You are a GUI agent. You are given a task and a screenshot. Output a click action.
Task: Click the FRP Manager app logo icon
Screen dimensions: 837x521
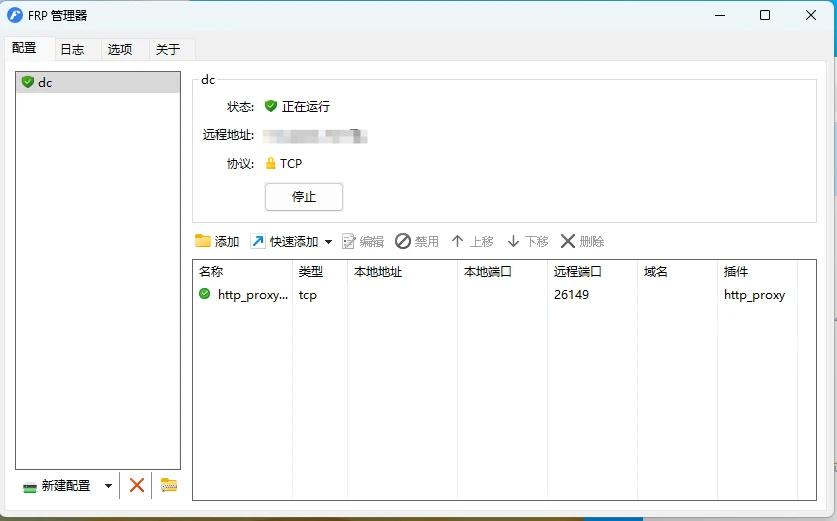pos(15,15)
